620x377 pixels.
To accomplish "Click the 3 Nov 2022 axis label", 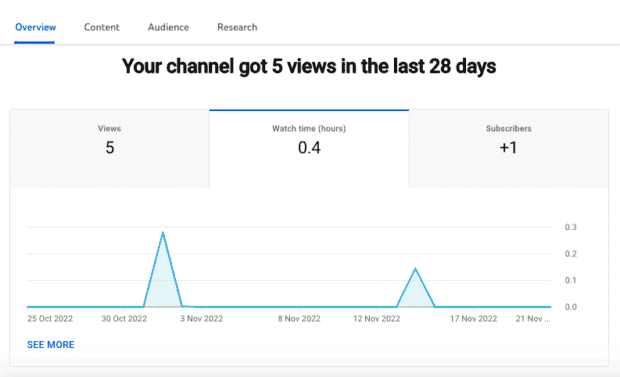I will pos(201,318).
